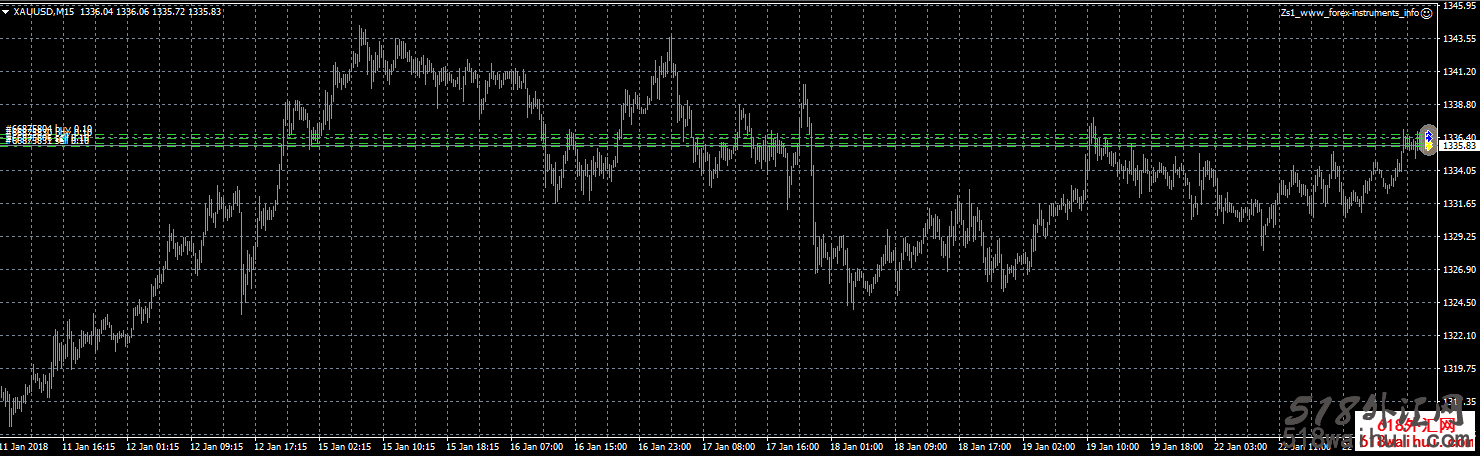Click the 11 Jan 16:15 time label
1480x456 pixels.
(91, 446)
